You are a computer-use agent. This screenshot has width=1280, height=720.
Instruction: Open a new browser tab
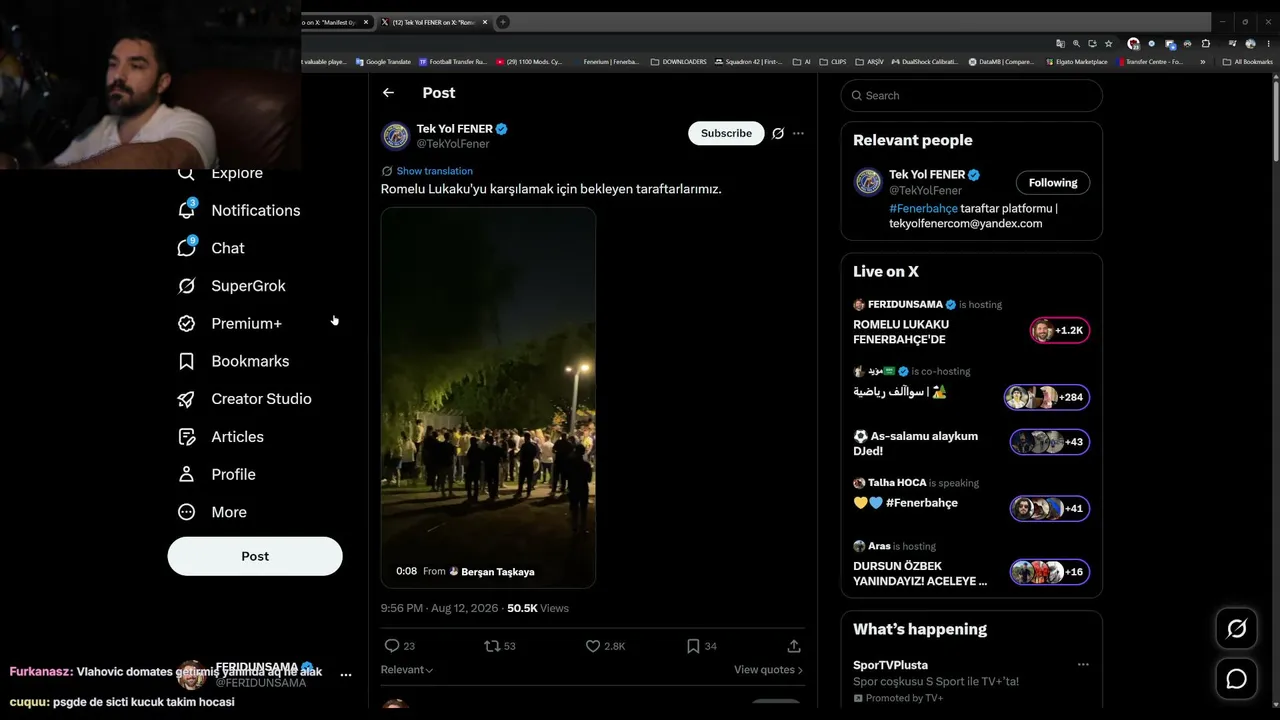click(503, 22)
